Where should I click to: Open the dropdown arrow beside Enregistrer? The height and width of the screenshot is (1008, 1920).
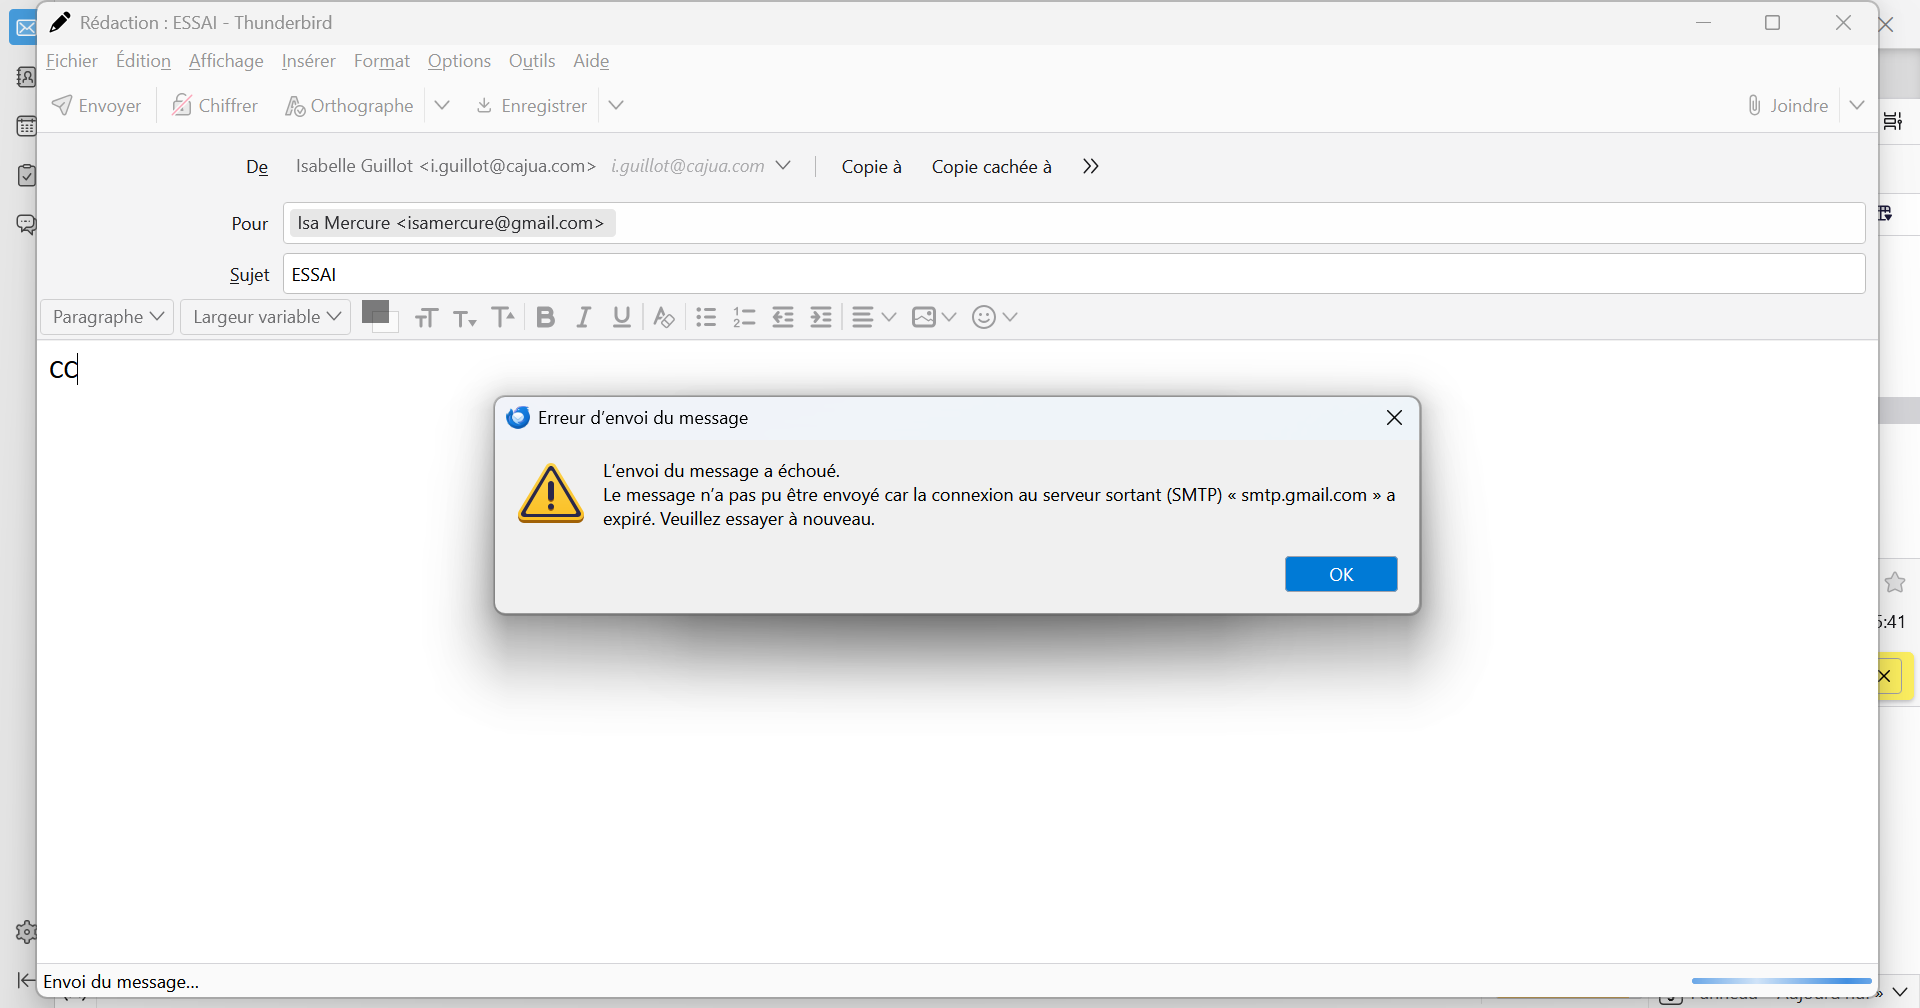coord(616,105)
